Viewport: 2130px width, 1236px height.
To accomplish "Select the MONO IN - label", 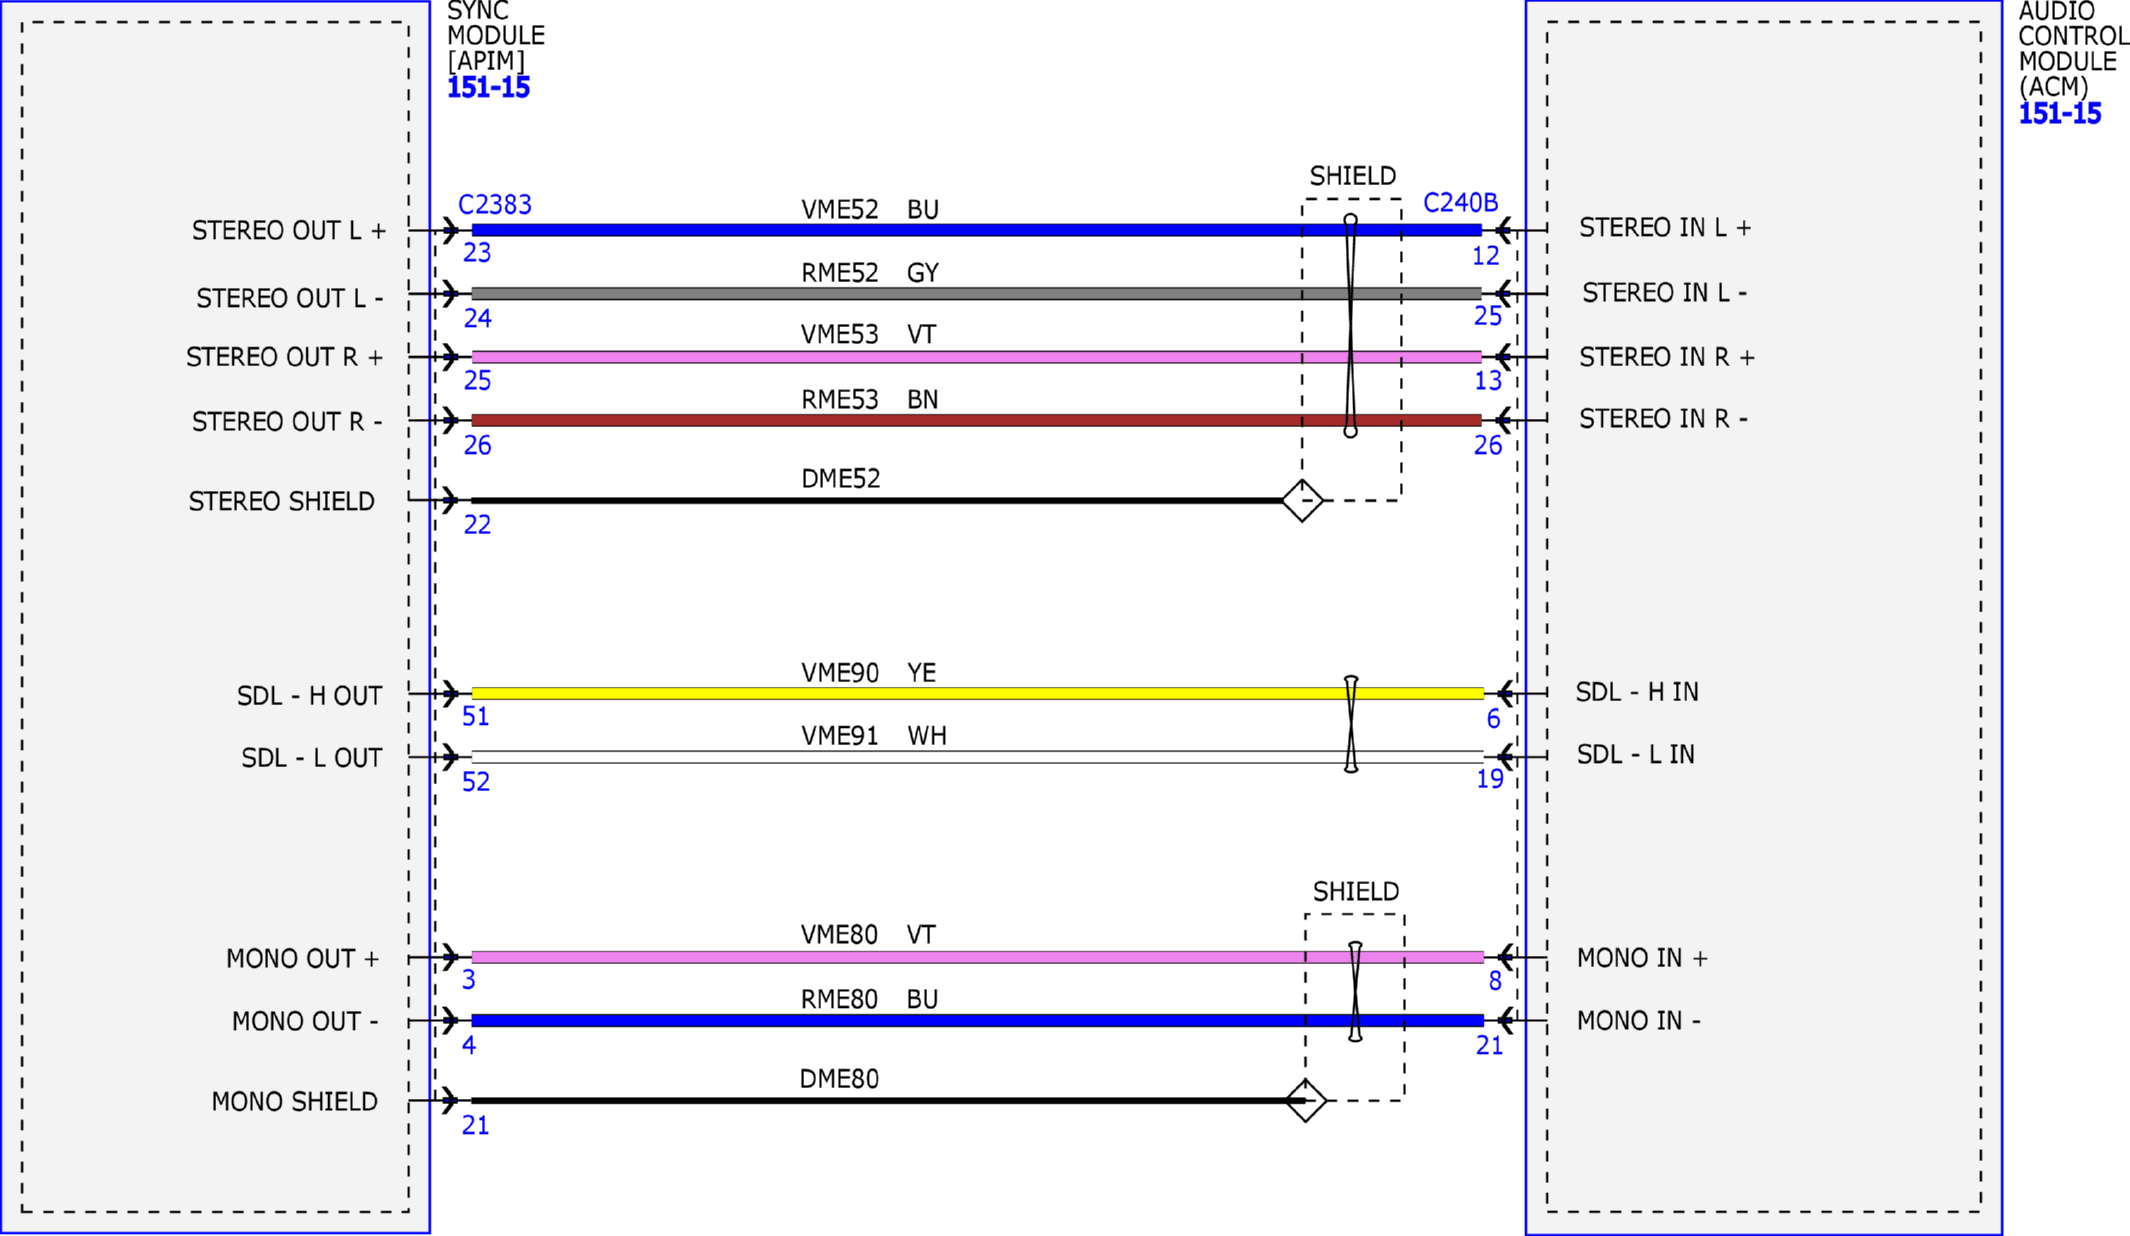I will (1639, 1021).
